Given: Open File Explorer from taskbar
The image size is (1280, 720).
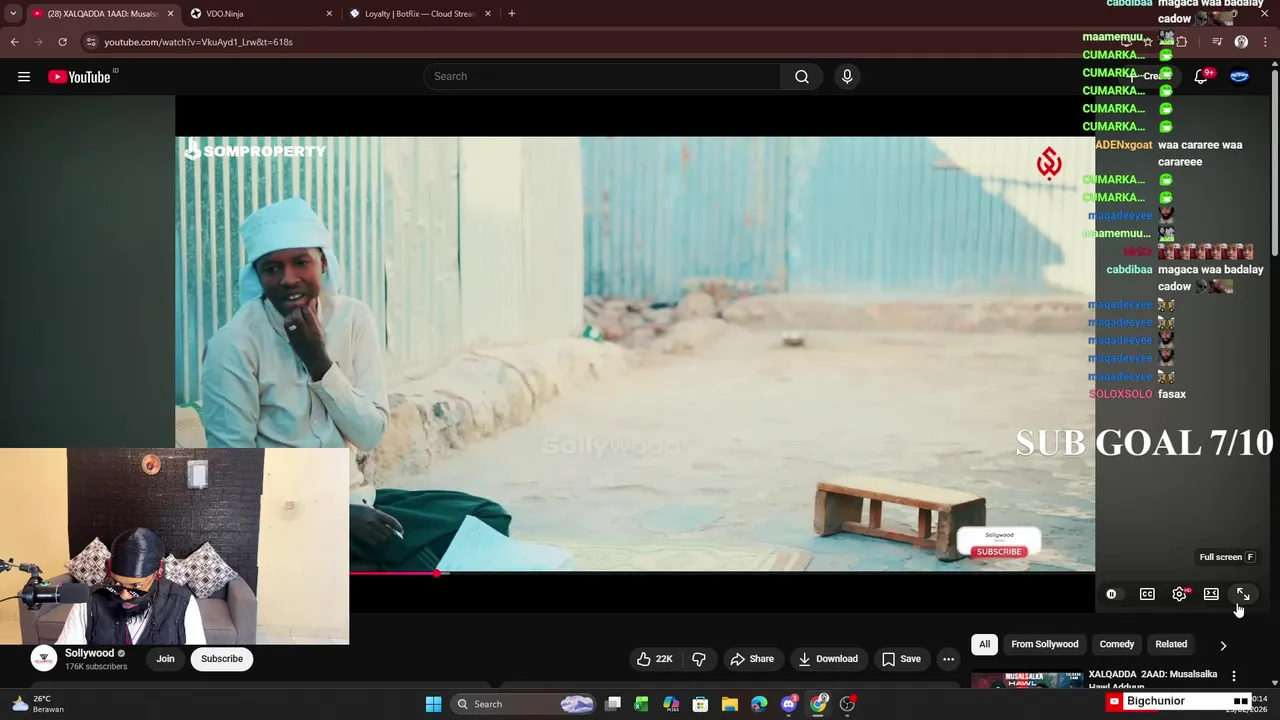Looking at the screenshot, I should pos(730,704).
